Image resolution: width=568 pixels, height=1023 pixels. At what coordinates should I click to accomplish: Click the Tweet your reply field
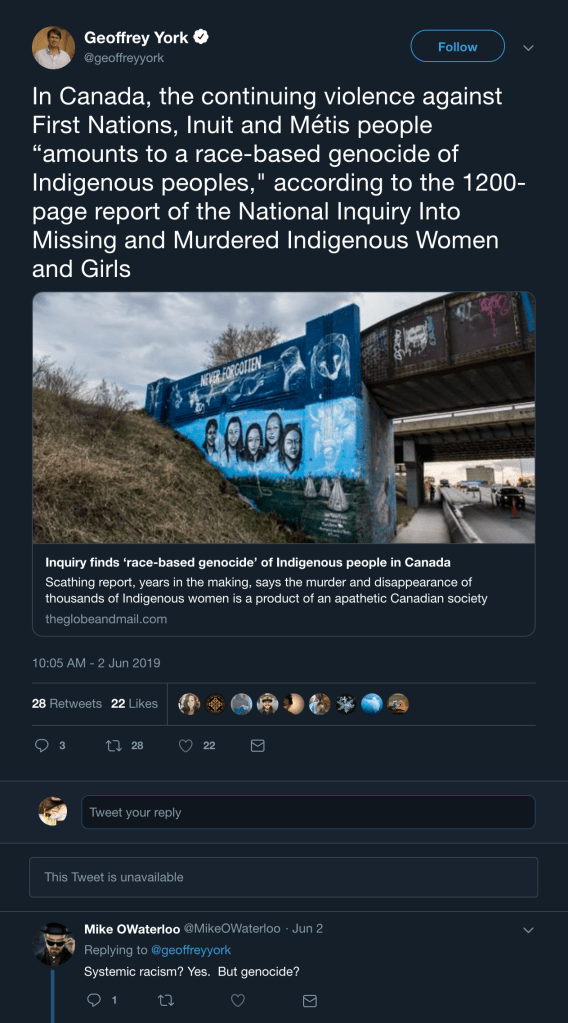[x=308, y=812]
